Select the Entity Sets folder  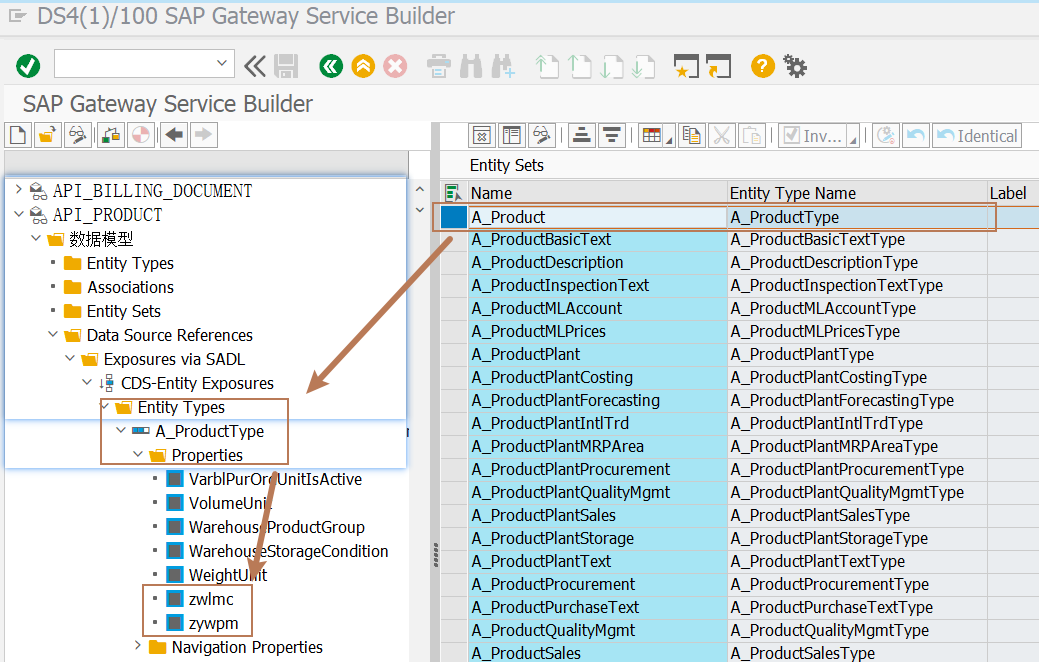point(123,311)
